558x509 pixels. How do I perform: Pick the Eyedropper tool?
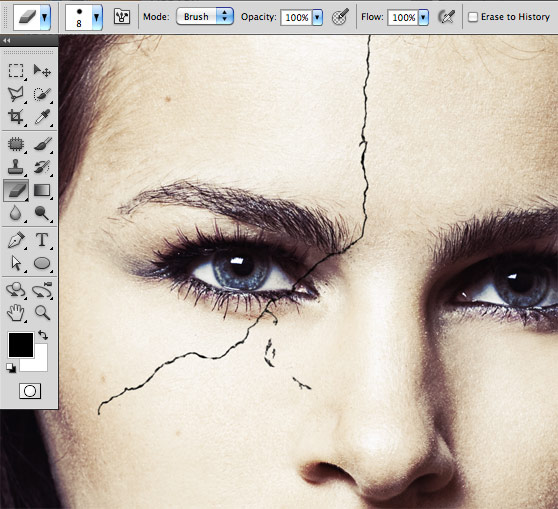(42, 117)
